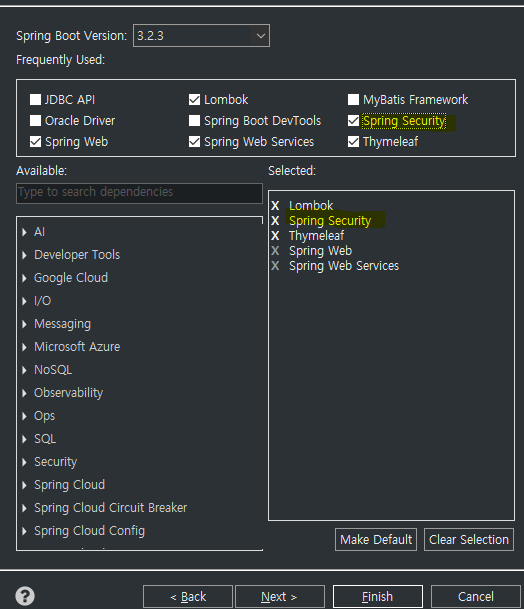Click the Clear Selection button
This screenshot has height=609, width=524.
[469, 539]
